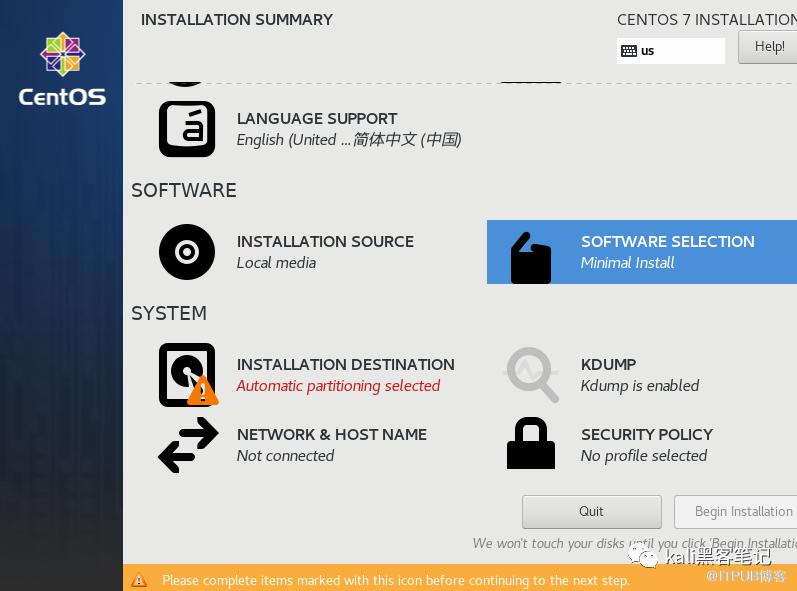Open the Network & Host Name arrows icon
Screen dimensions: 797x591
188,445
